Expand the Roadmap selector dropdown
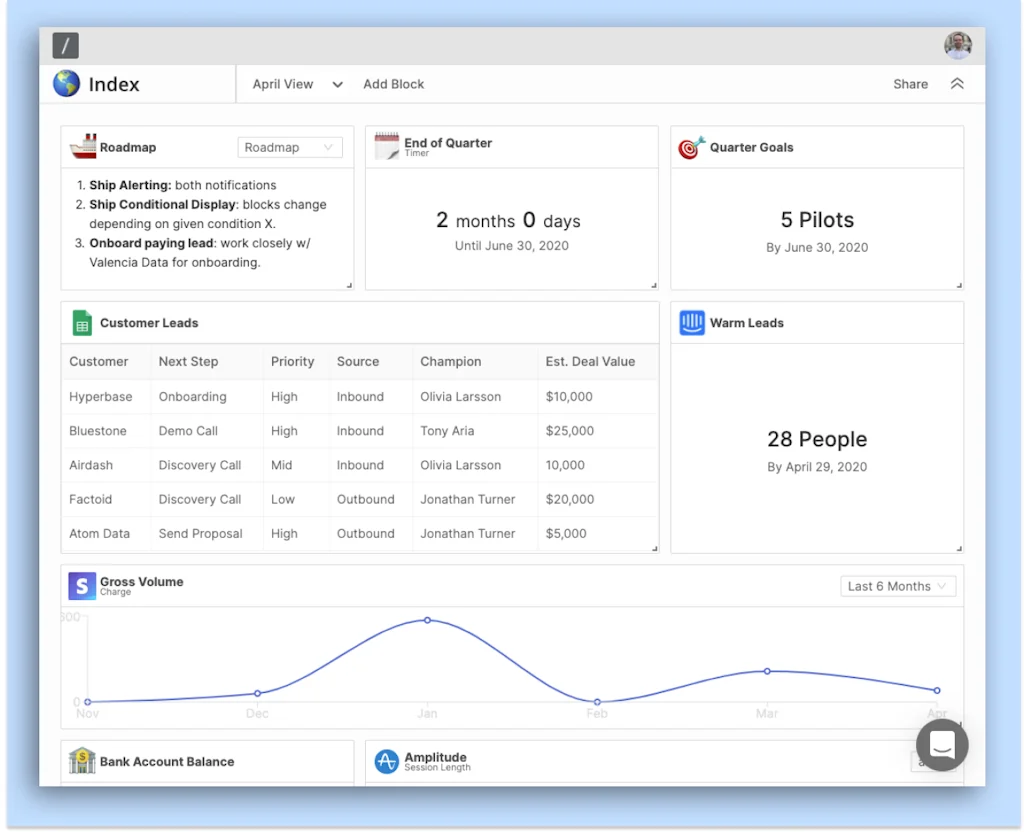Viewport: 1024px width, 832px height. (x=289, y=147)
